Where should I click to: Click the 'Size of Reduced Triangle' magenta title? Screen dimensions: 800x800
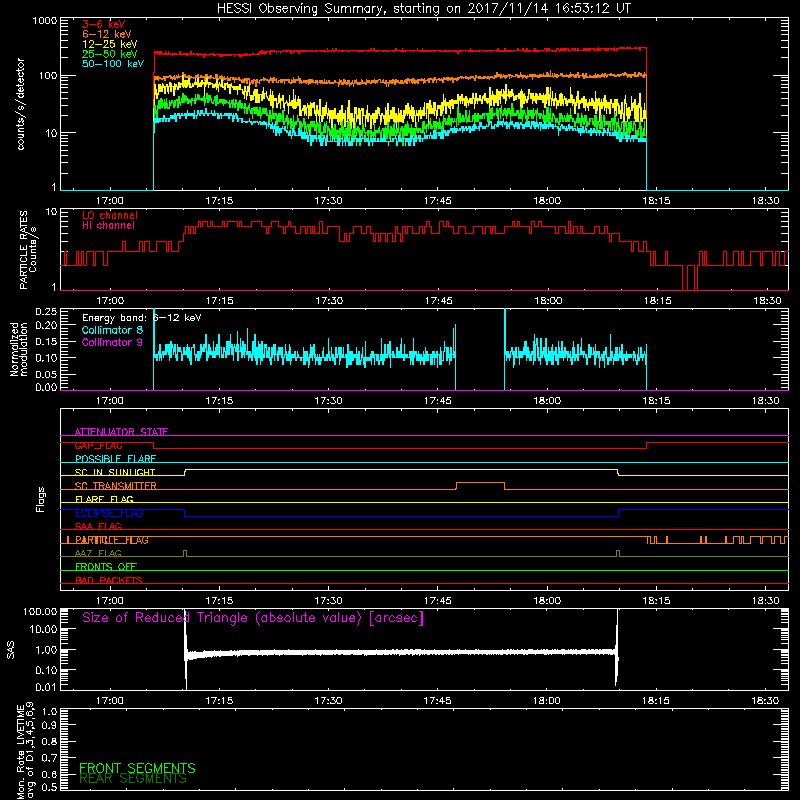point(253,618)
